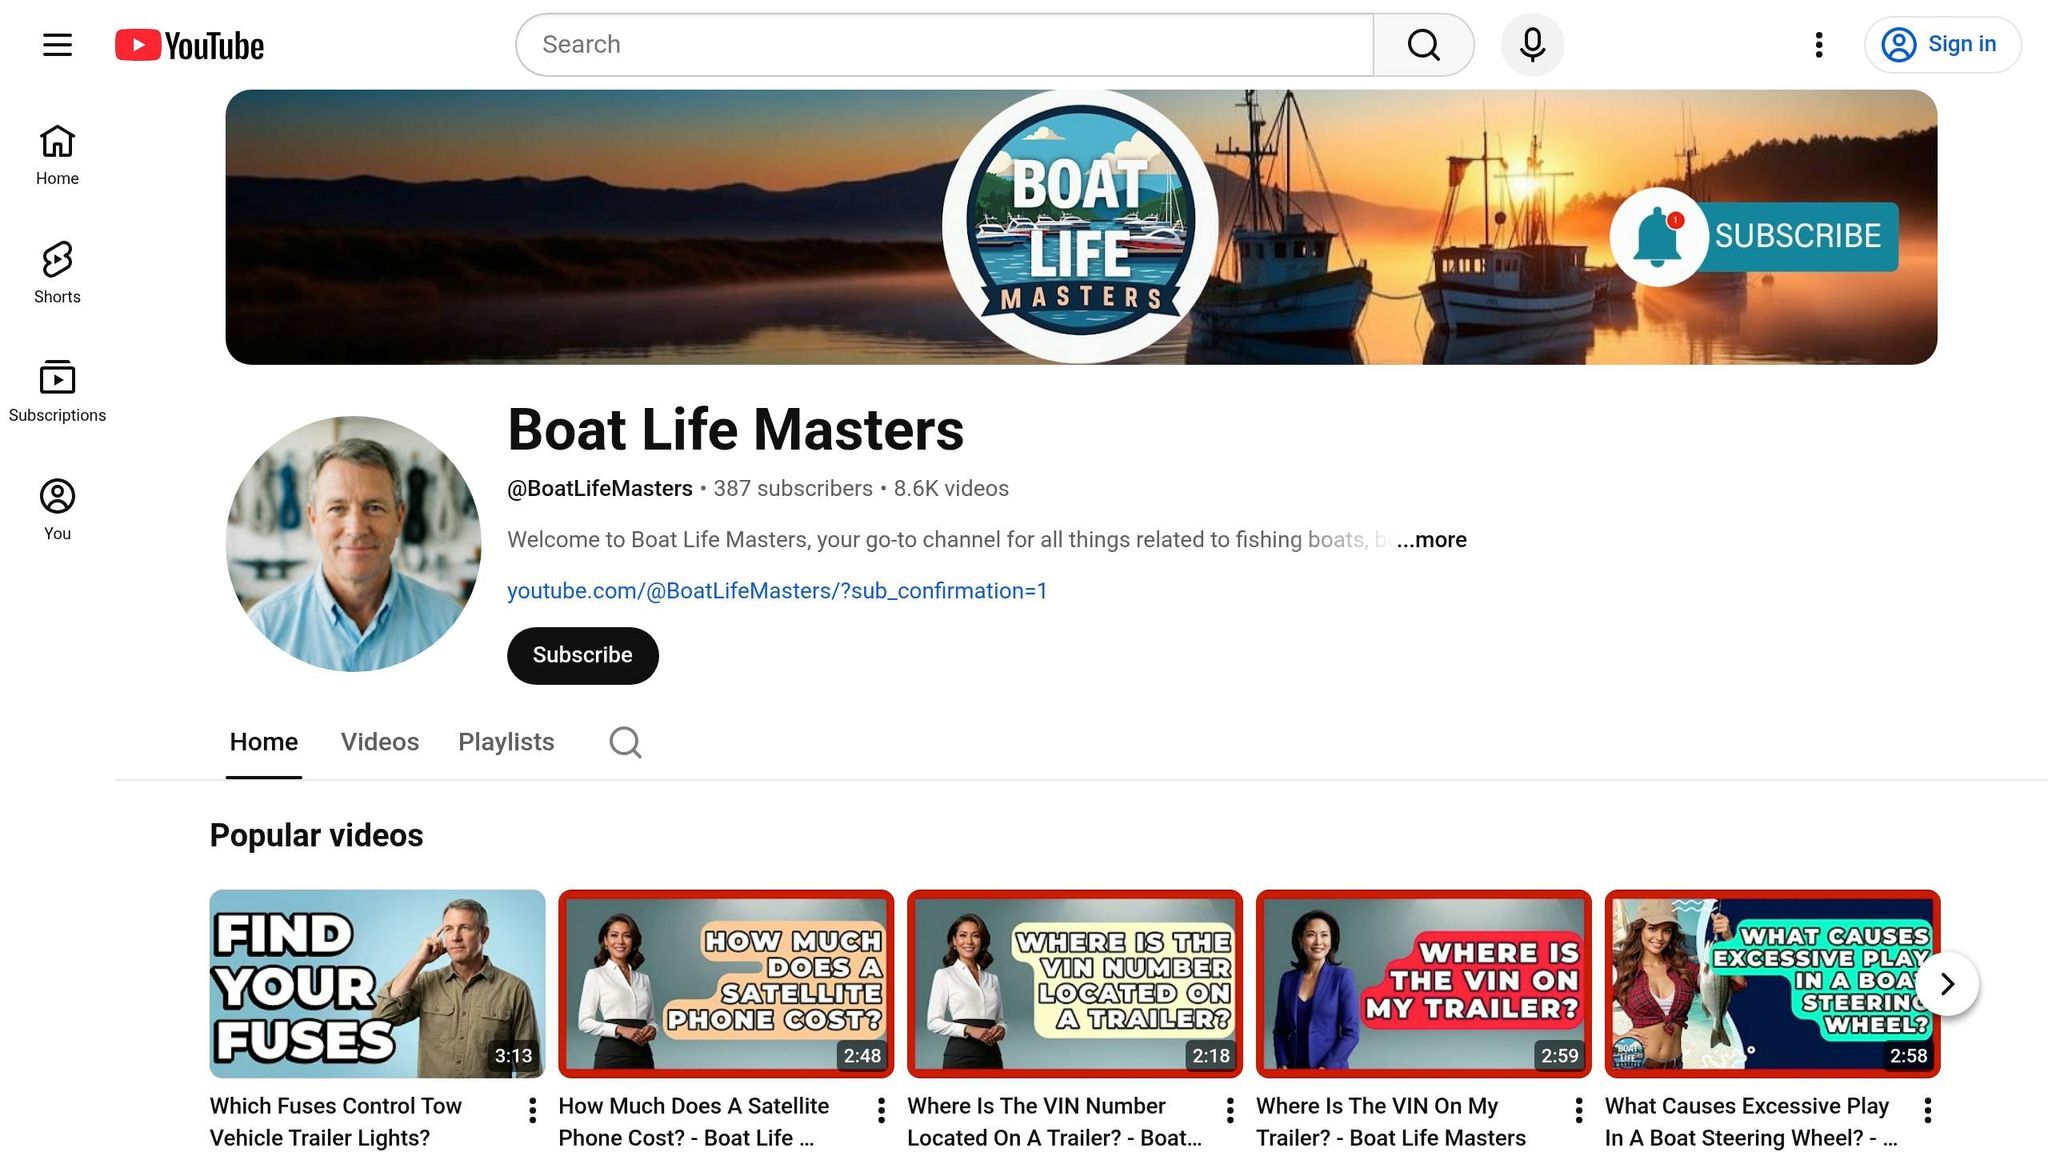The width and height of the screenshot is (2048, 1152).
Task: Open options for Excessive Play Steering video
Action: [1927, 1110]
